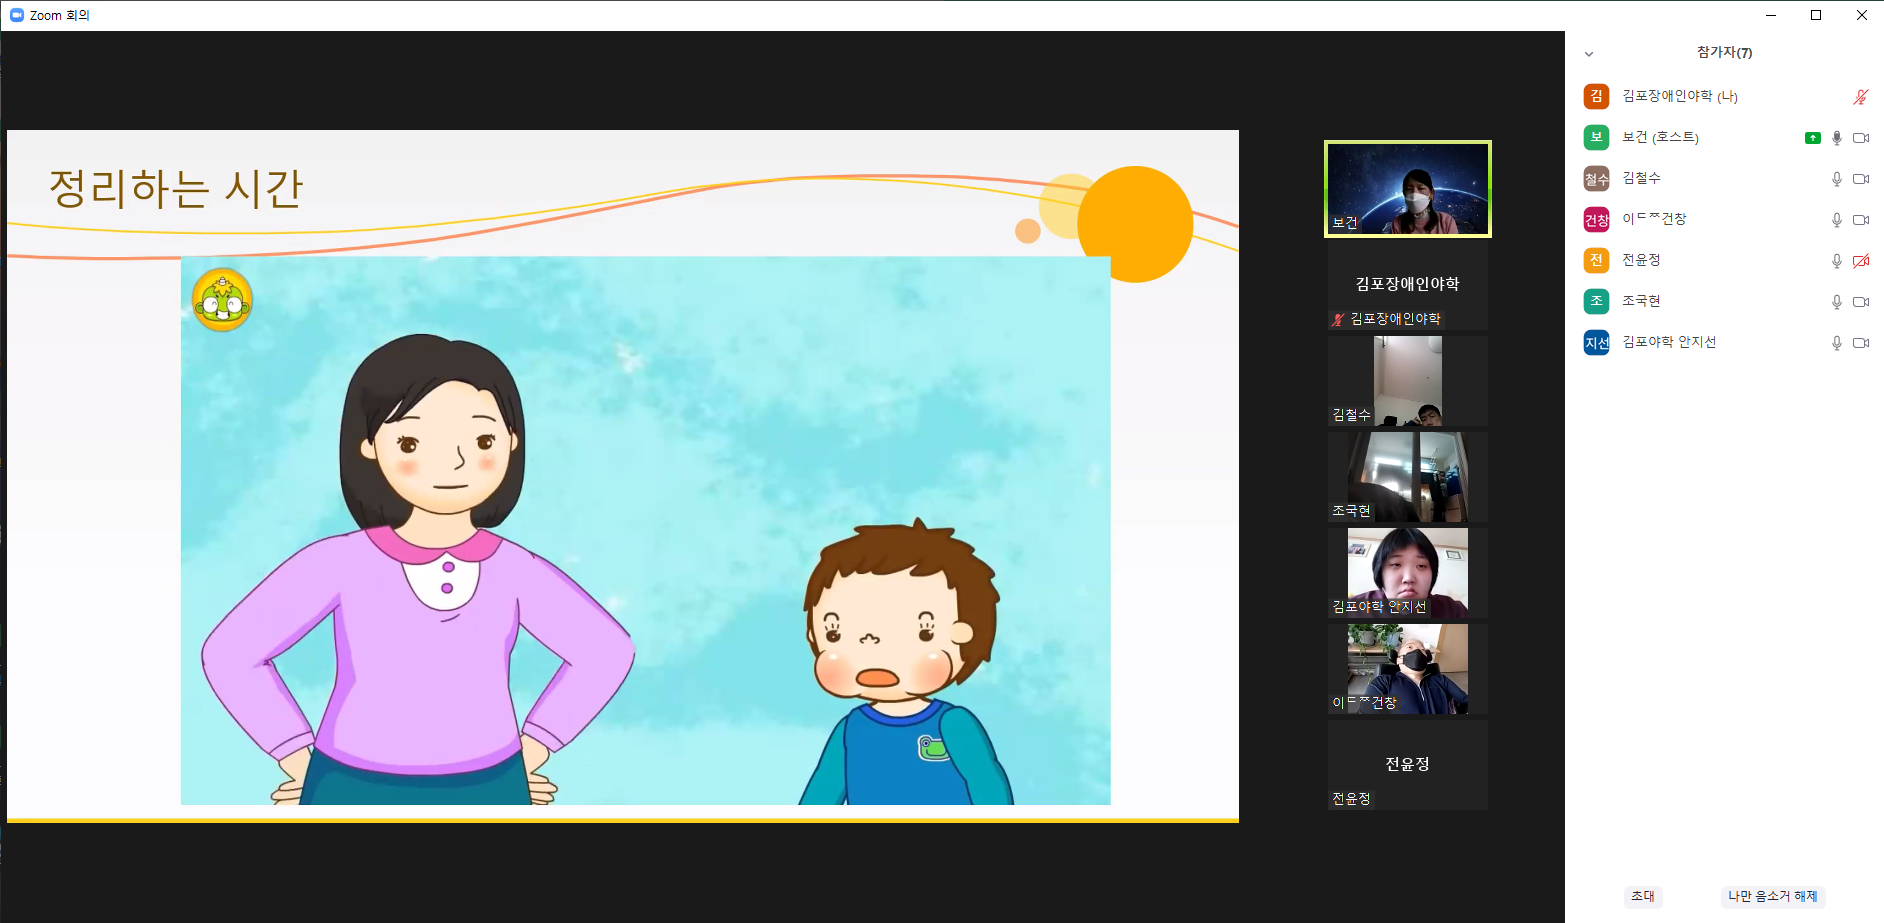Toggle the microphone icon for host 보건
Screen dimensions: 1884x923
coord(1836,138)
